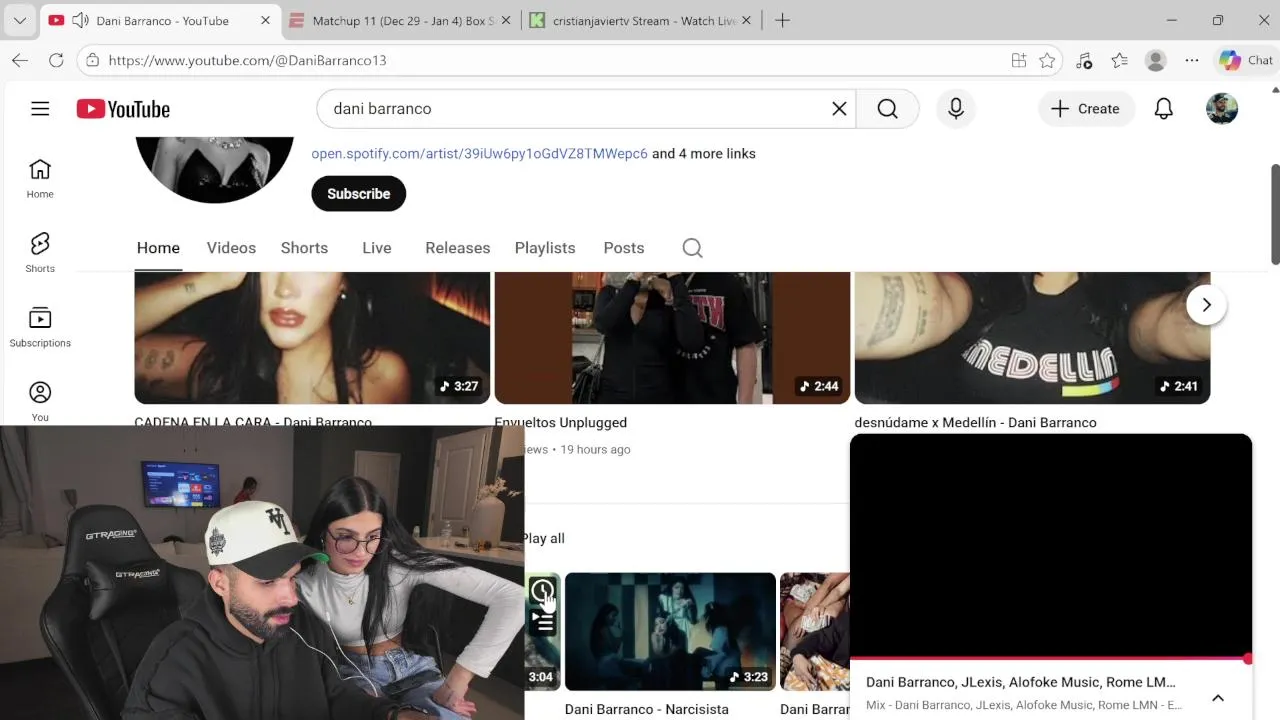Expand the miniplayer queue chevron
Viewport: 1280px width, 720px height.
(x=1218, y=698)
